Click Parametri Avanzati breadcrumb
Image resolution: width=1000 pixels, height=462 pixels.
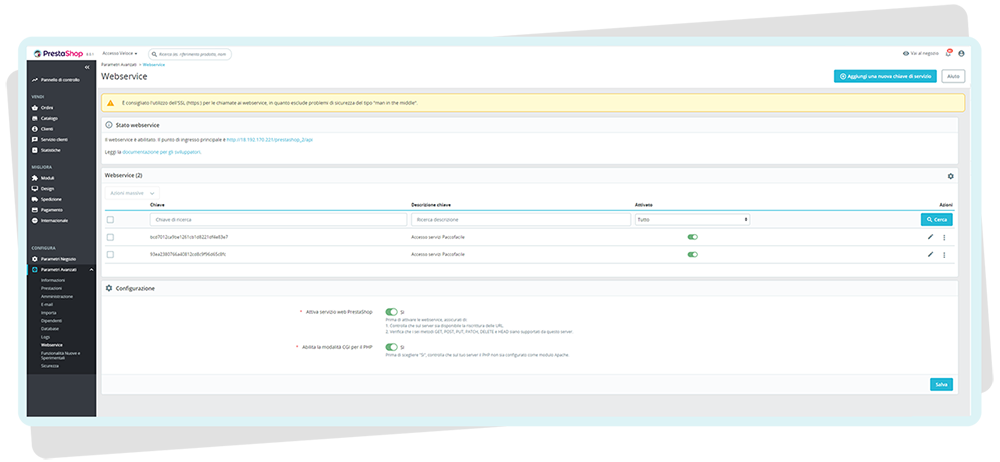120,65
